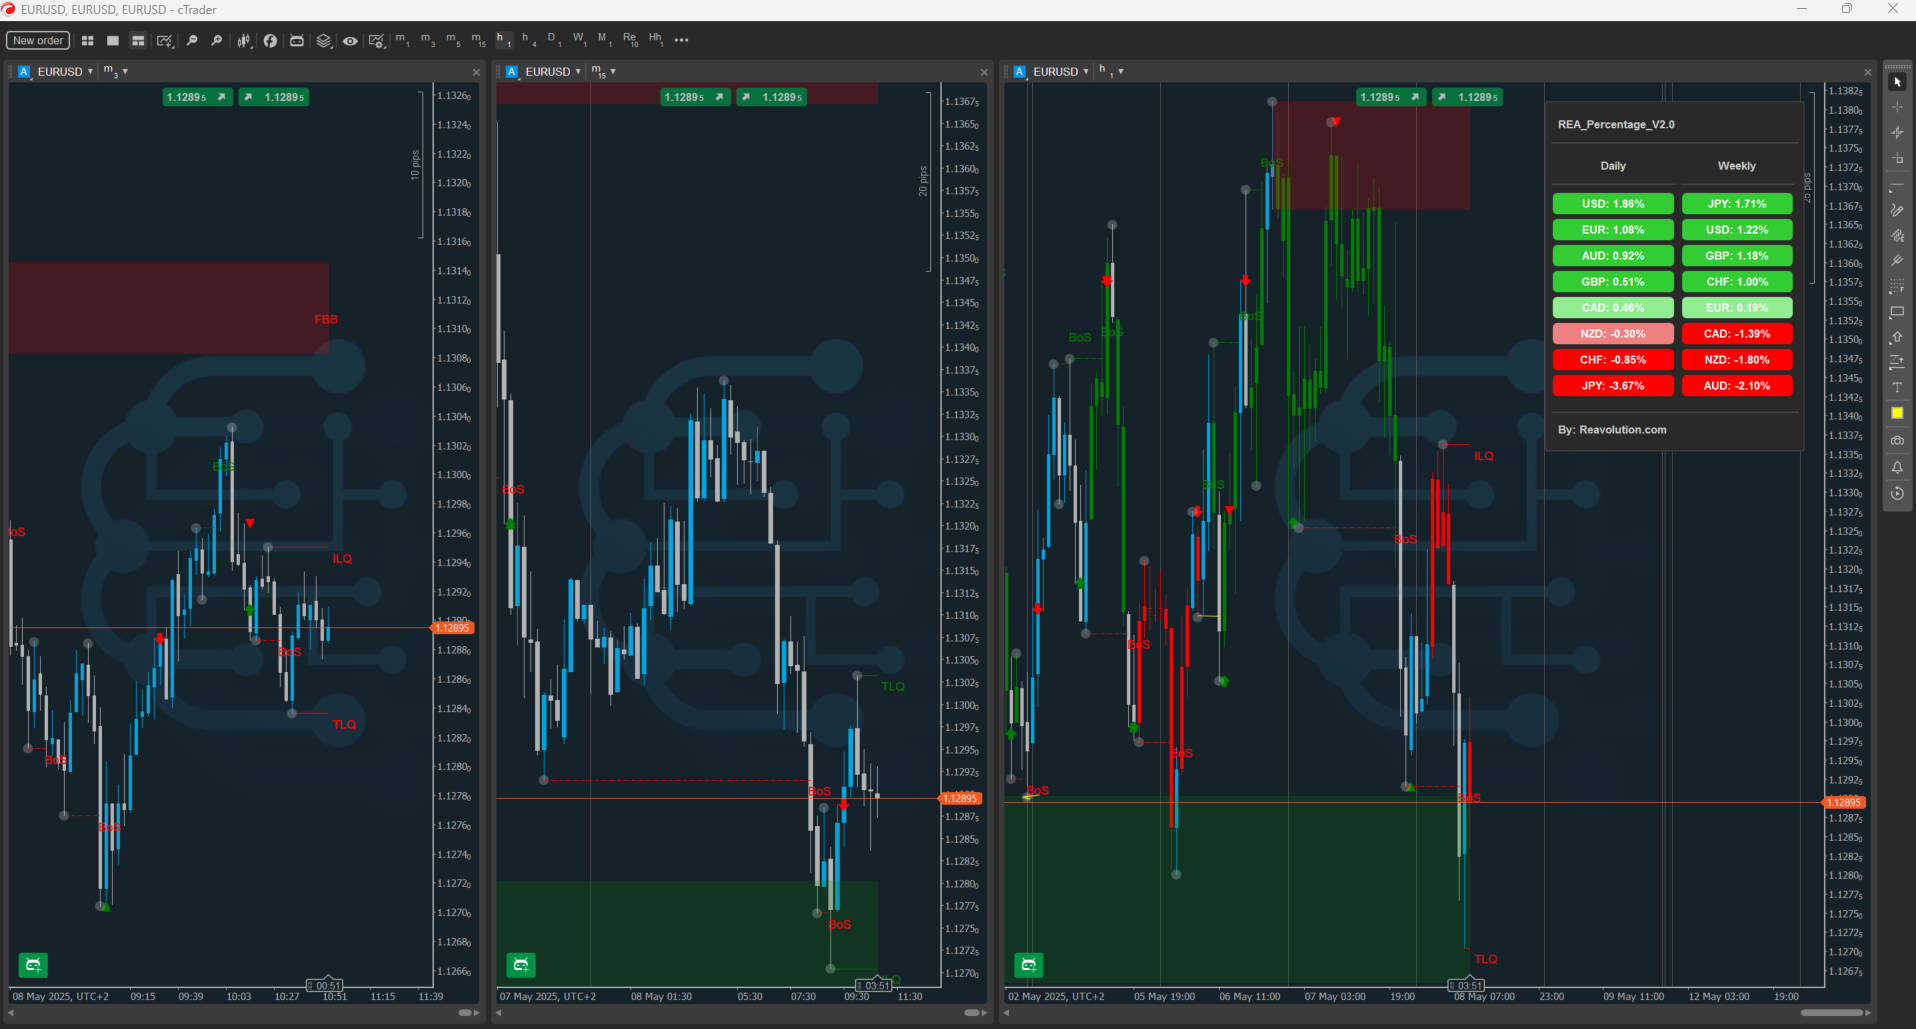Select the m15 timeframe in toolbar
Image resolution: width=1916 pixels, height=1029 pixels.
click(x=479, y=40)
